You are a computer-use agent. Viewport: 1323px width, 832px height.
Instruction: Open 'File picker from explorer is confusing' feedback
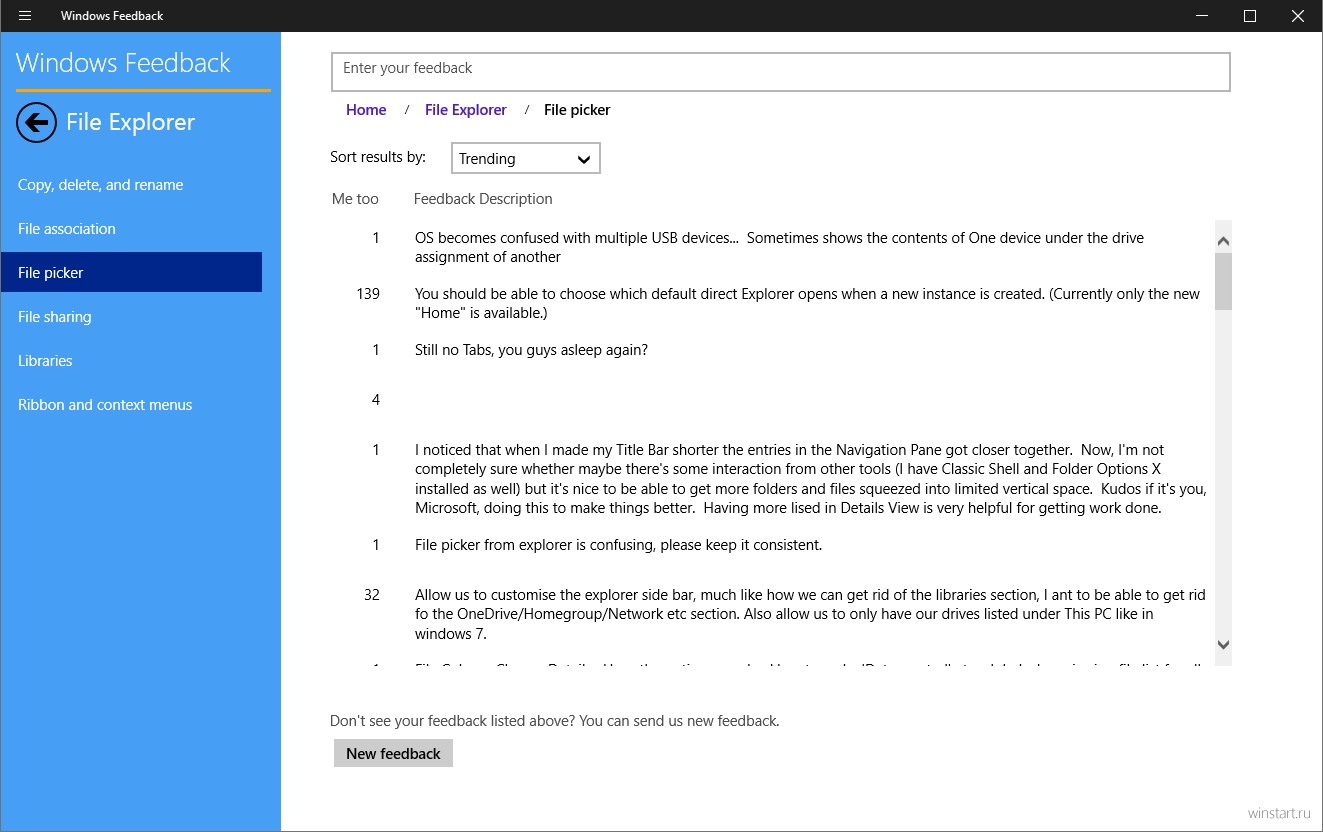click(x=618, y=545)
